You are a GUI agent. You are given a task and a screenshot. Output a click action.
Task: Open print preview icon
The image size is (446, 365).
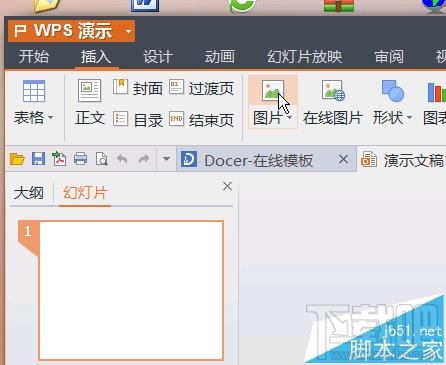pos(101,159)
